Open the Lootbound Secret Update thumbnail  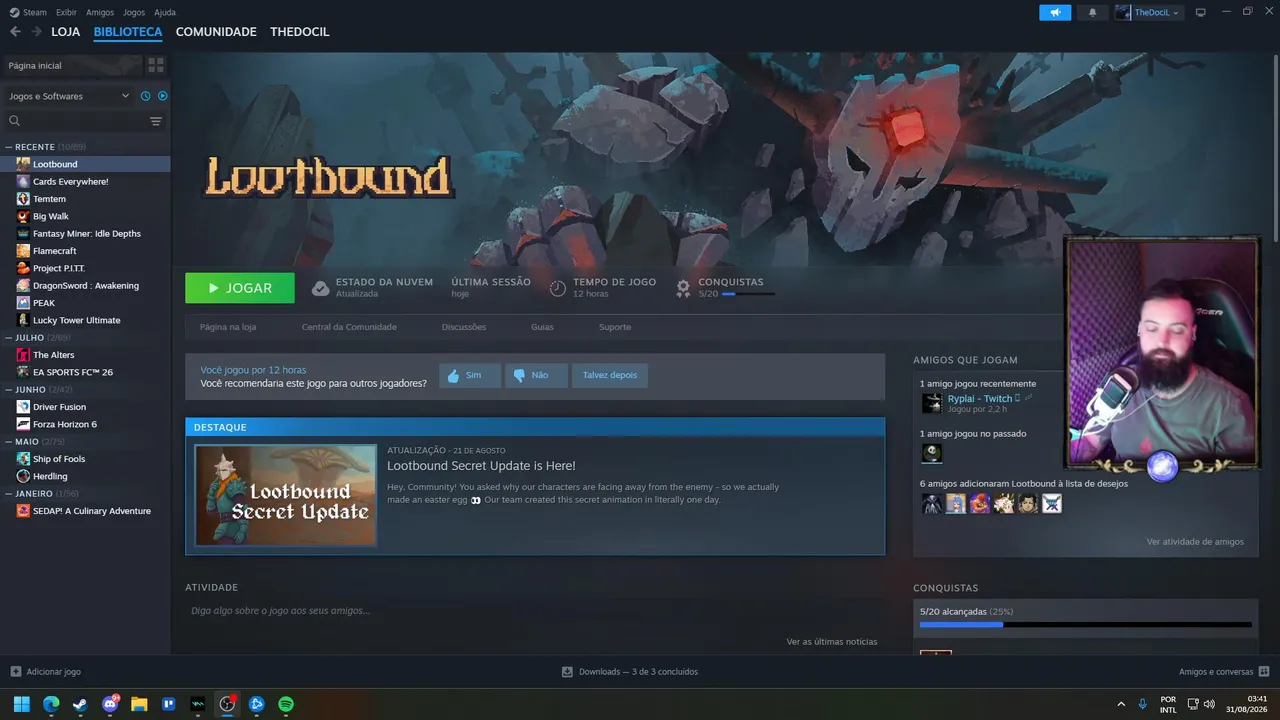click(286, 496)
